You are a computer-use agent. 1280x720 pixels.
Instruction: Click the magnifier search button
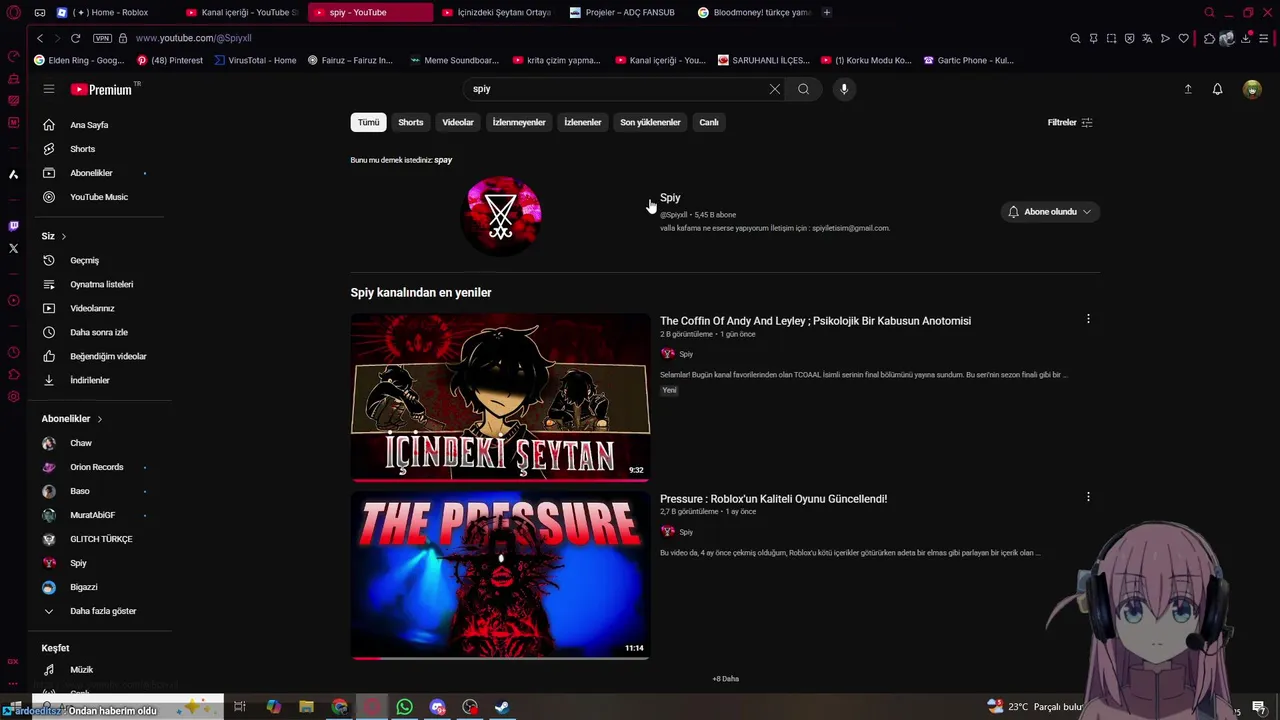coord(803,89)
